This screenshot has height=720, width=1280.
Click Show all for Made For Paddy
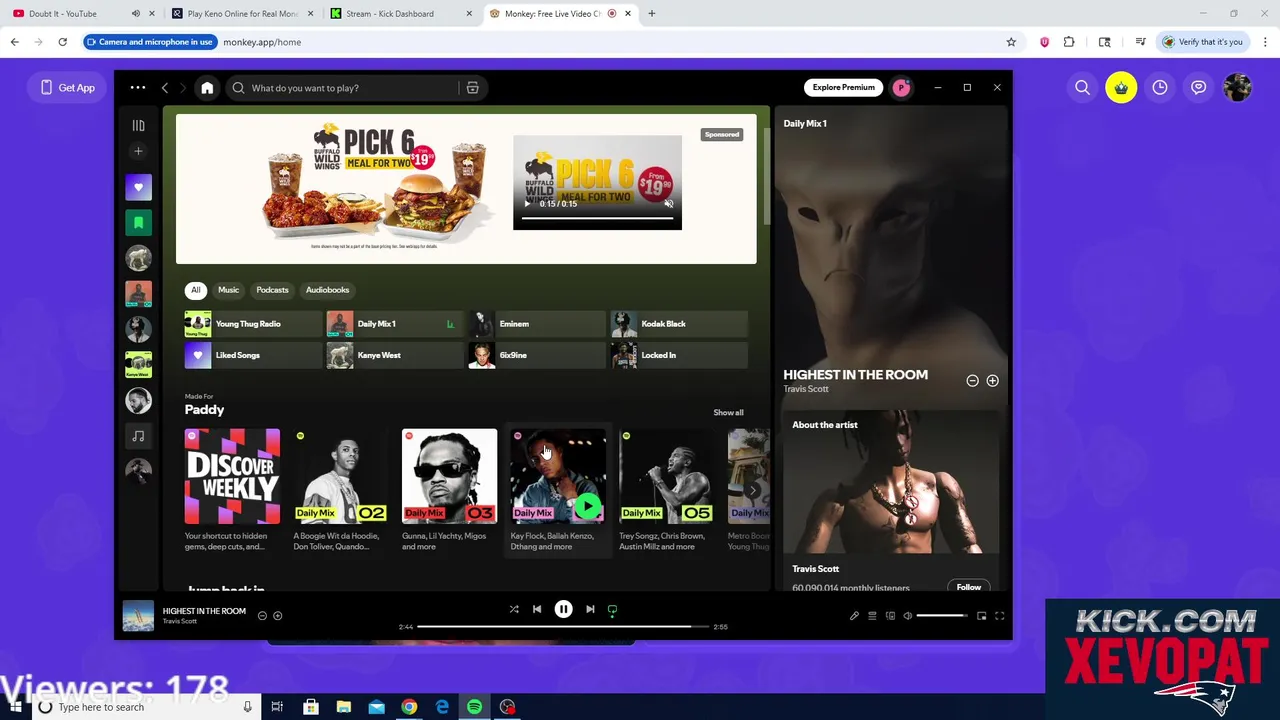point(728,413)
